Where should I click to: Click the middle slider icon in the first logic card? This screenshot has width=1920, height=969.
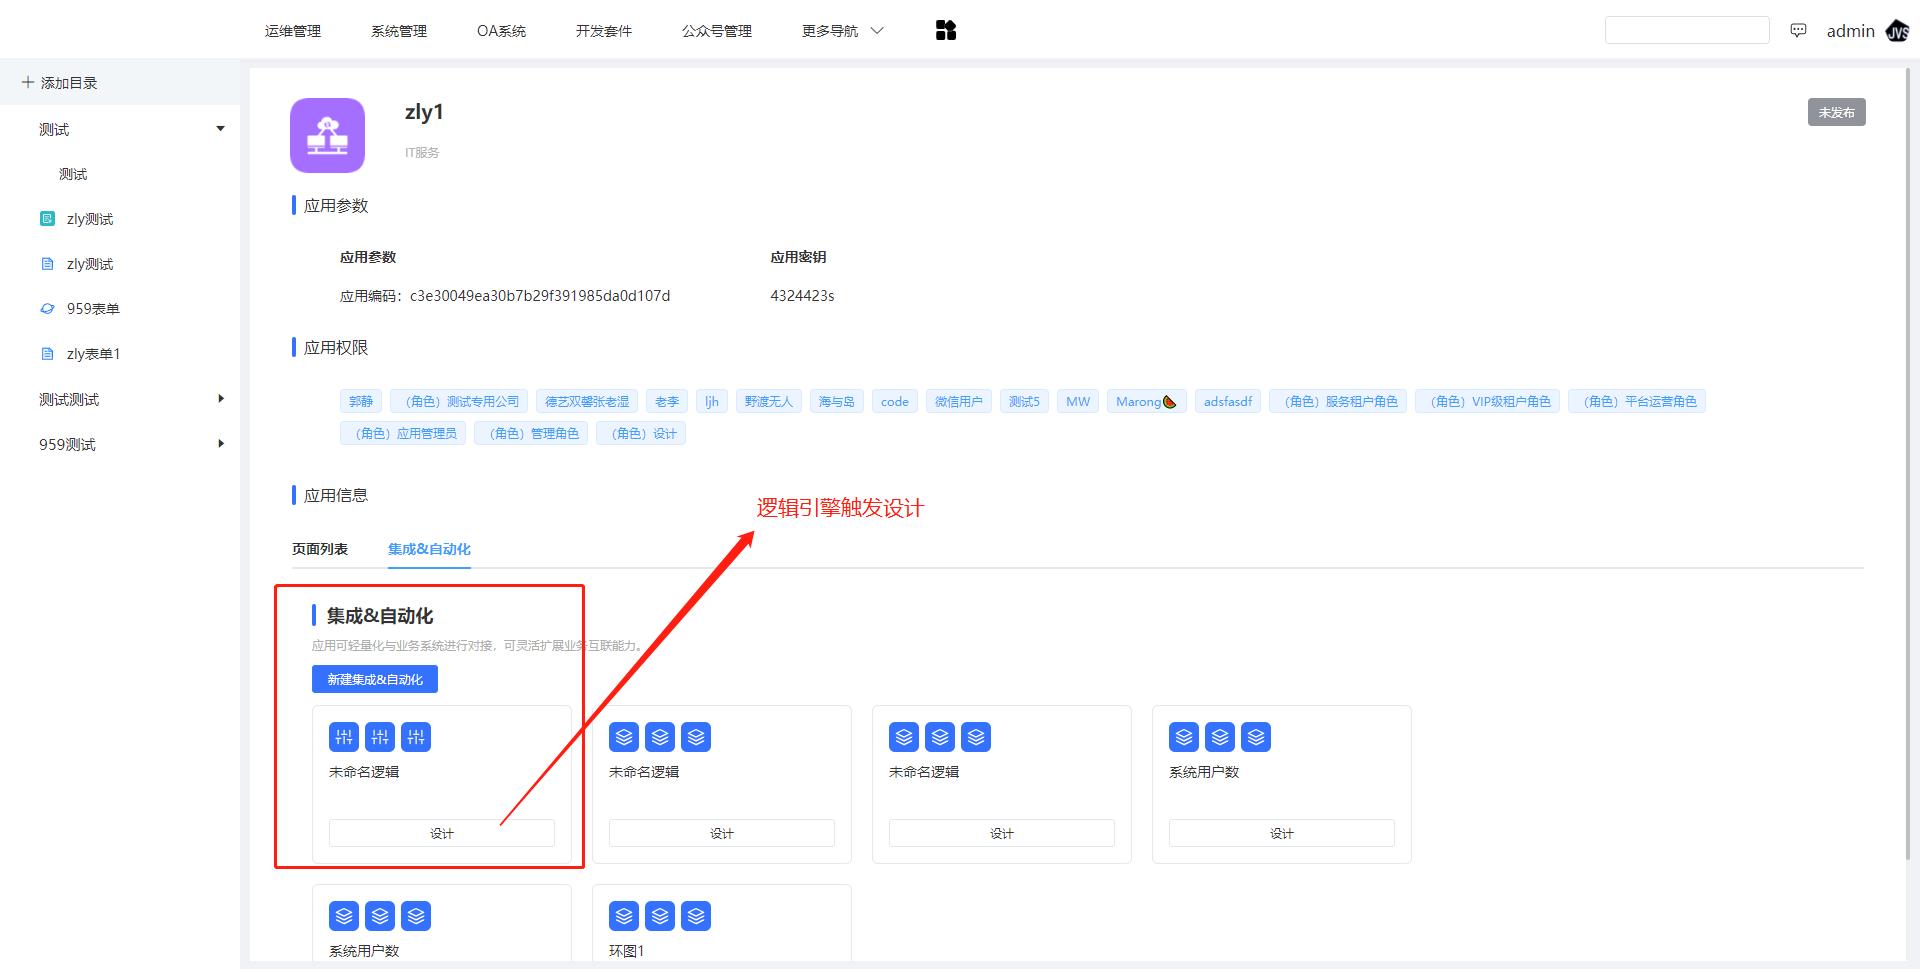tap(380, 737)
